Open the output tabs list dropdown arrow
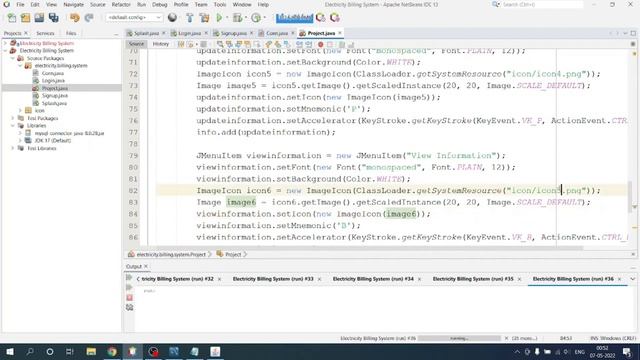This screenshot has height=360, width=640. click(x=633, y=279)
